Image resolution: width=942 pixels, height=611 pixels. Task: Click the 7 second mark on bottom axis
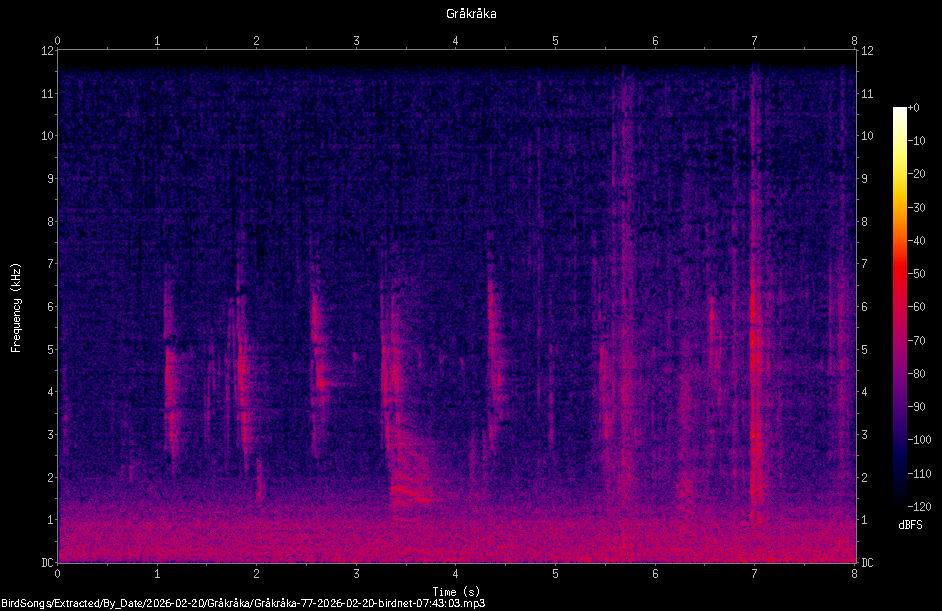(755, 574)
